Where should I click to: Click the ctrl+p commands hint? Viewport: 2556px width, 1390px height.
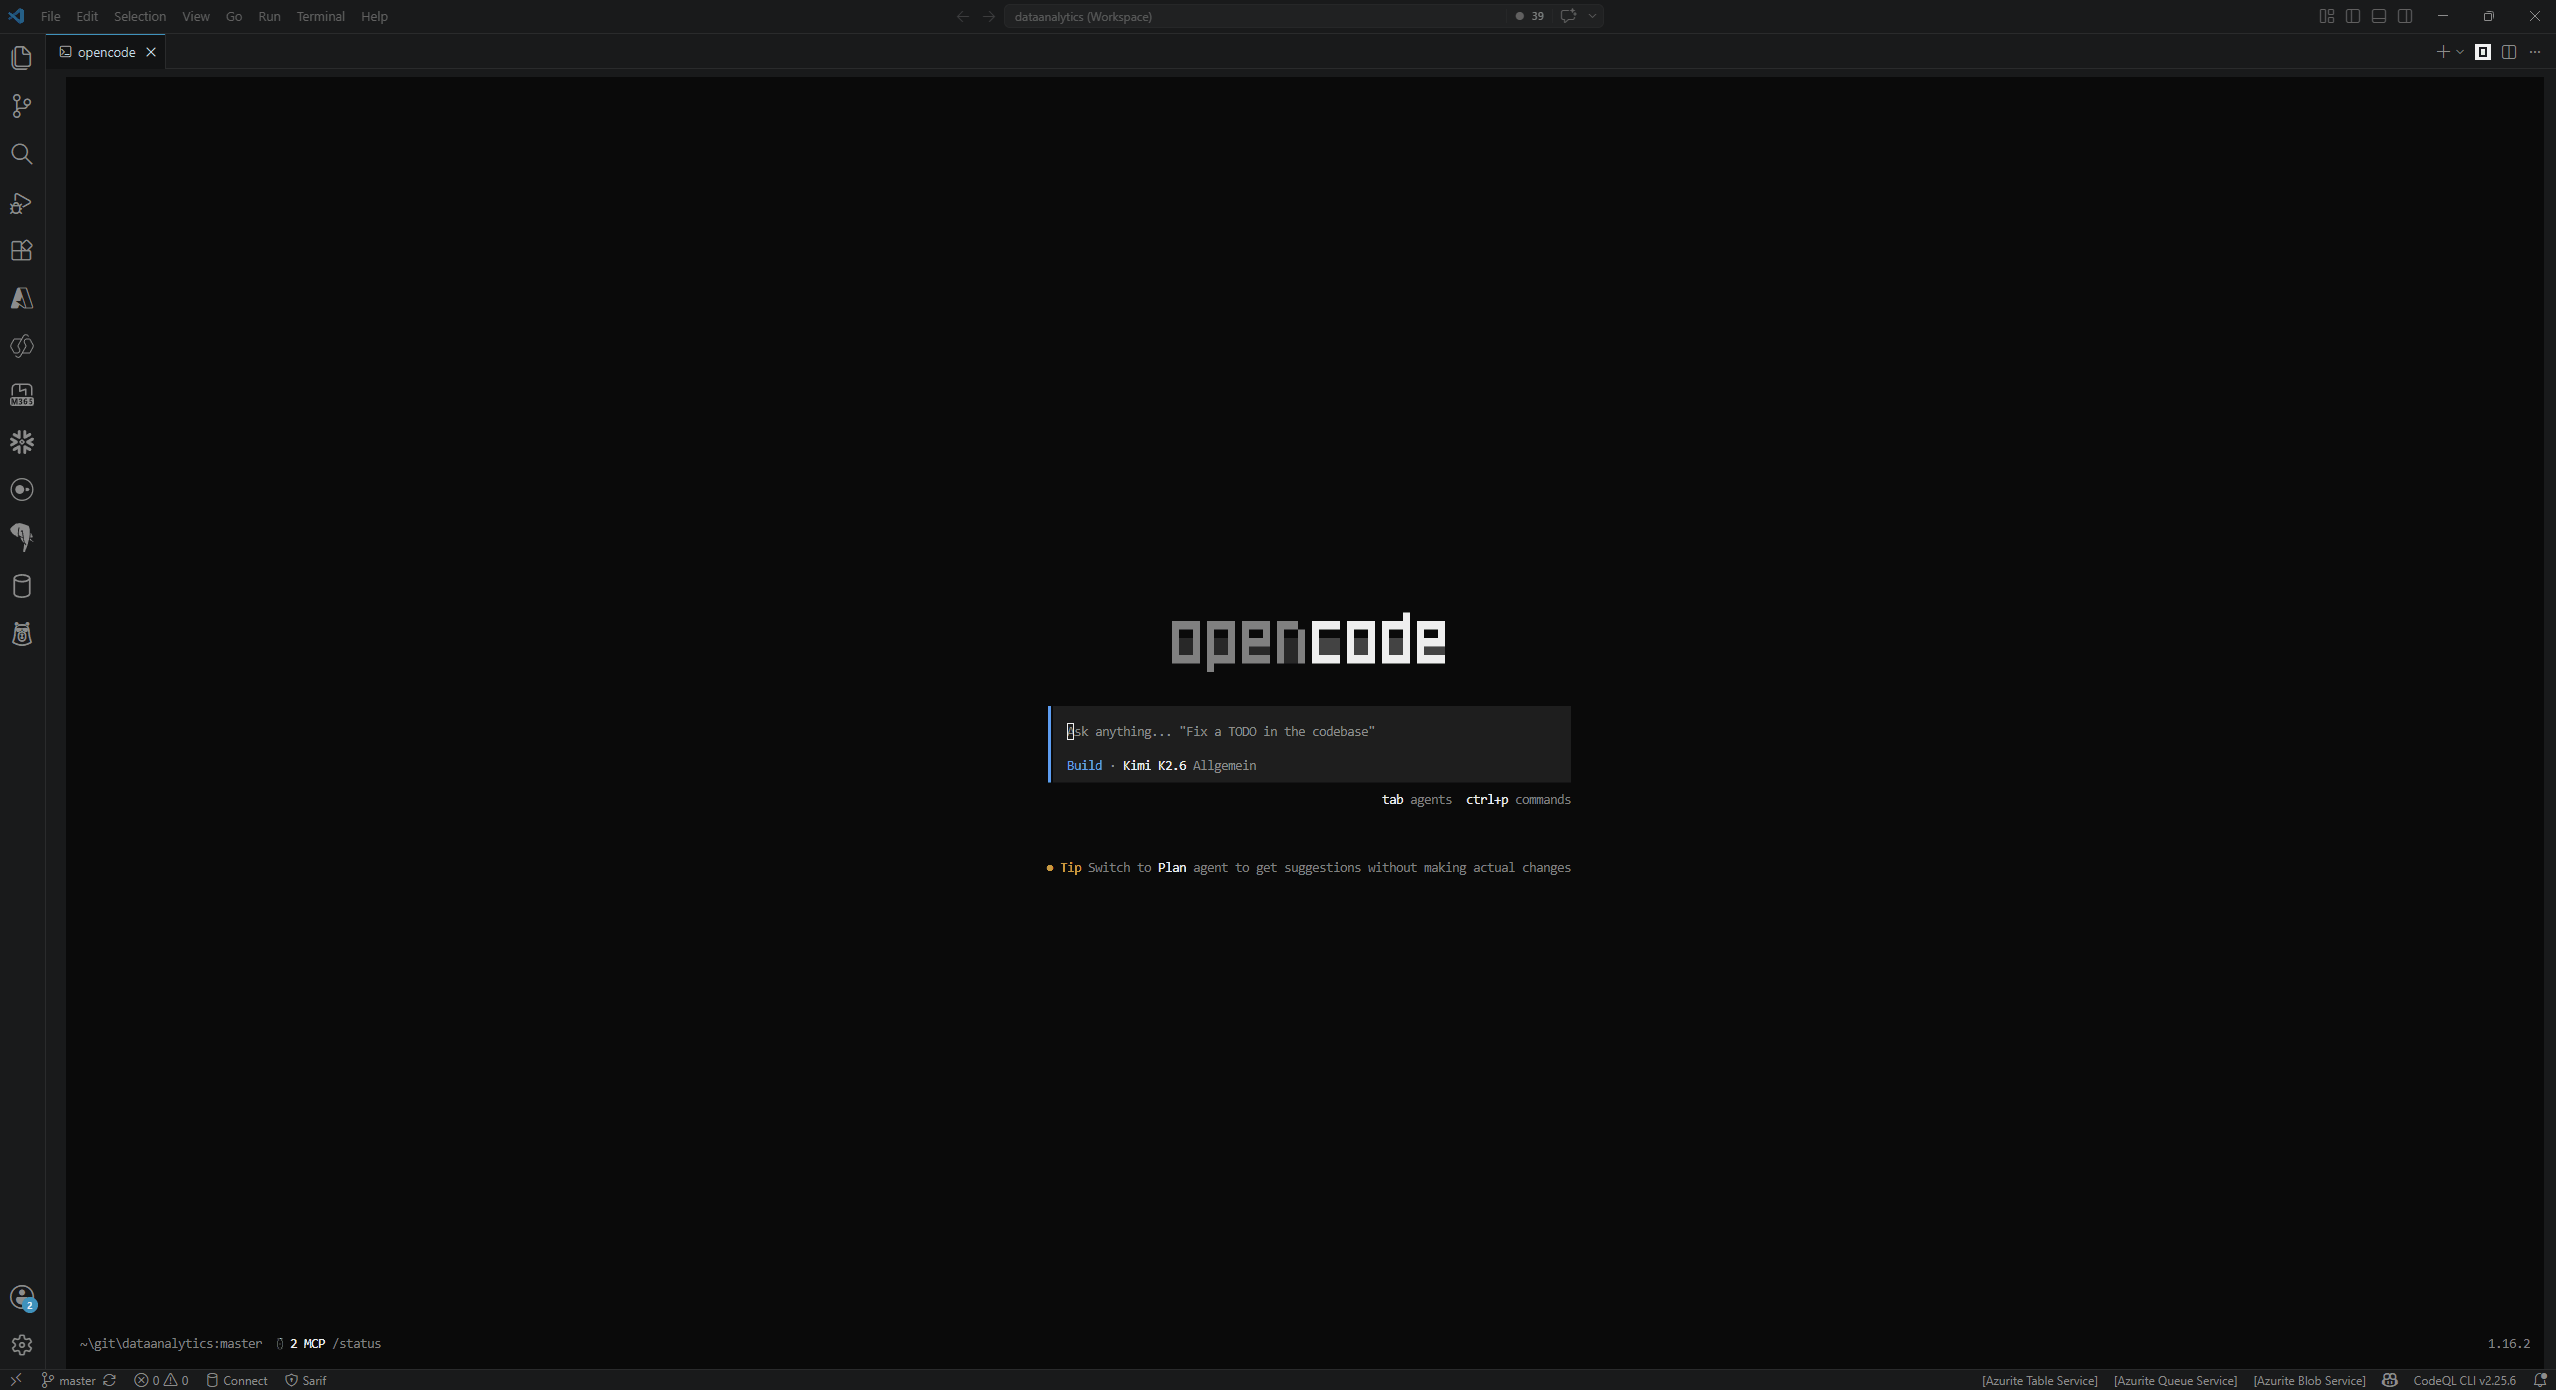pyautogui.click(x=1518, y=799)
